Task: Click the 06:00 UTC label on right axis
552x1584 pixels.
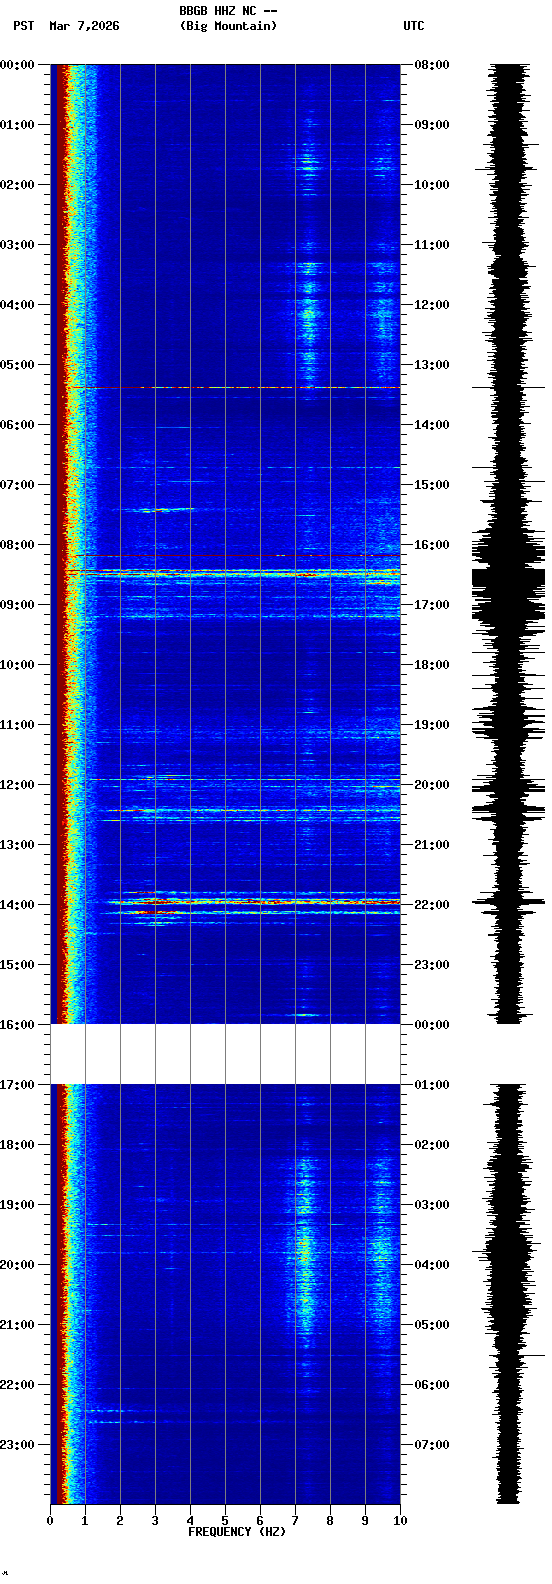Action: click(432, 1385)
